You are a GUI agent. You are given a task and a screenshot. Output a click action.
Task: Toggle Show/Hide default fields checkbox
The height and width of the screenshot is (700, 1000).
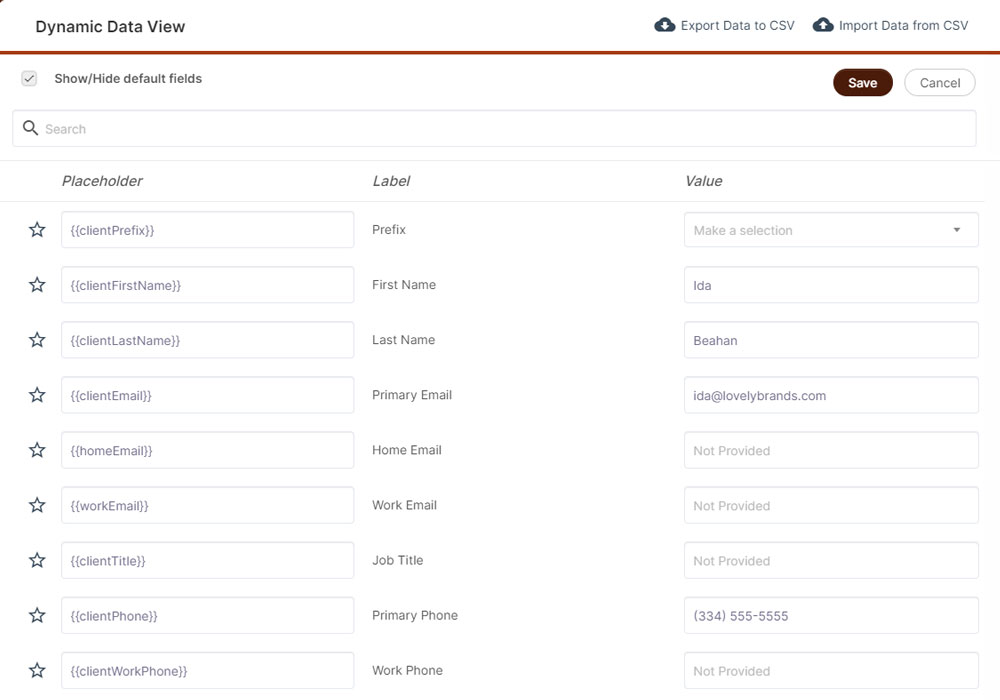(29, 79)
